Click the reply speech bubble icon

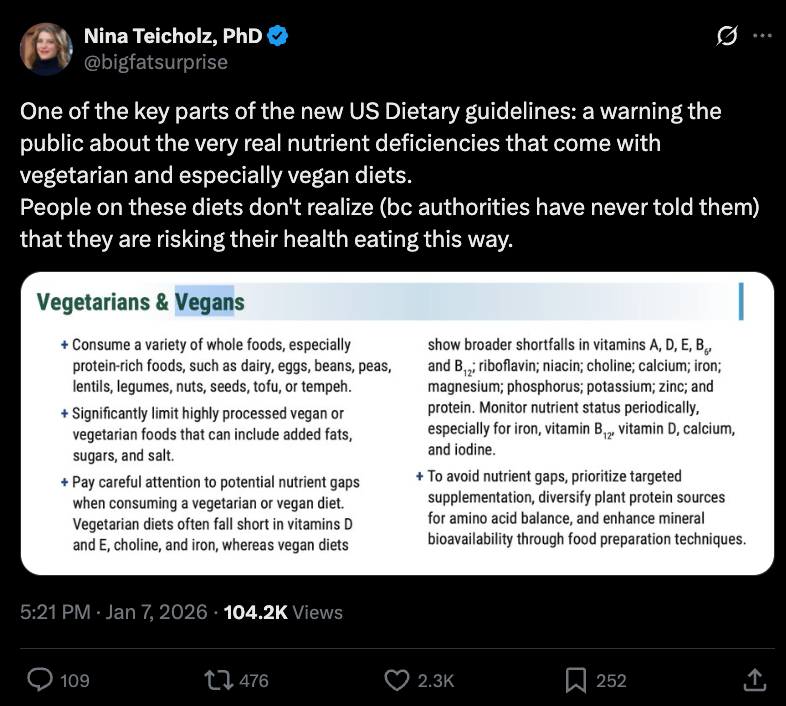[x=40, y=680]
